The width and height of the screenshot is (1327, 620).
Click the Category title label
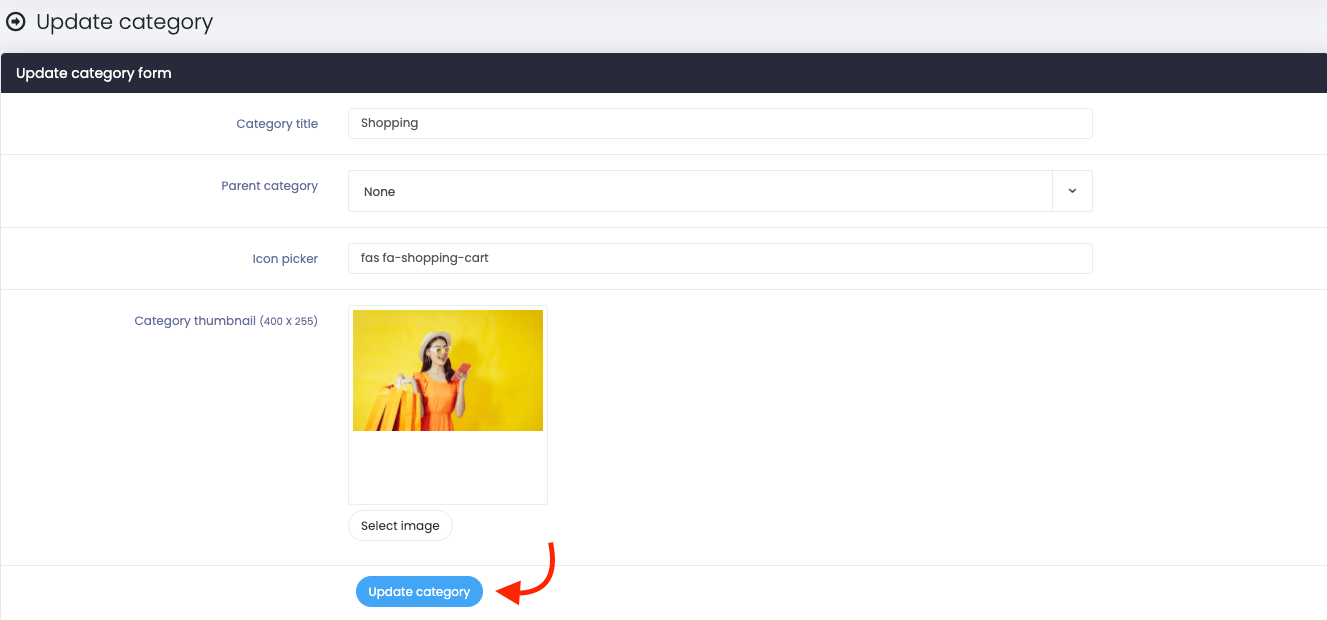tap(277, 124)
